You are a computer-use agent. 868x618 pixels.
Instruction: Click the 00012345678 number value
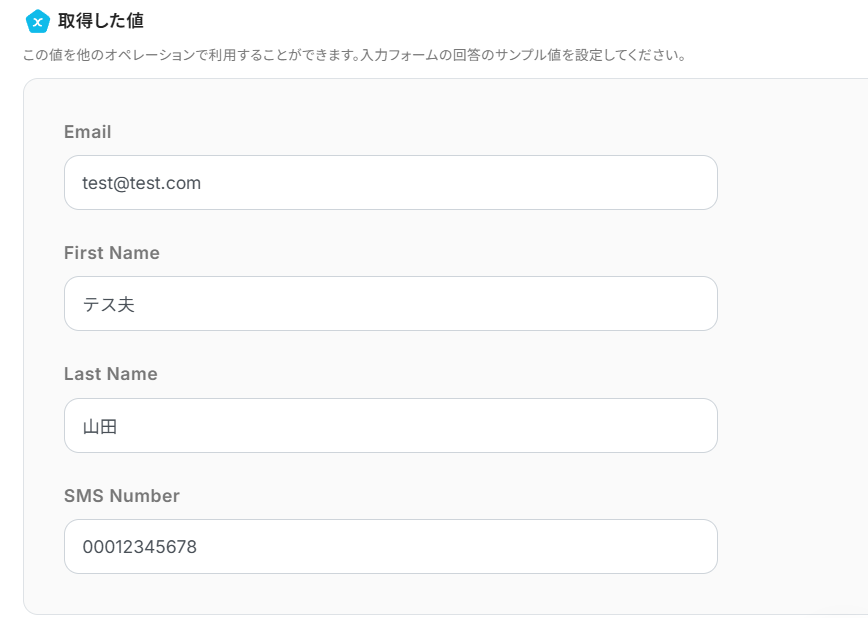pyautogui.click(x=139, y=548)
